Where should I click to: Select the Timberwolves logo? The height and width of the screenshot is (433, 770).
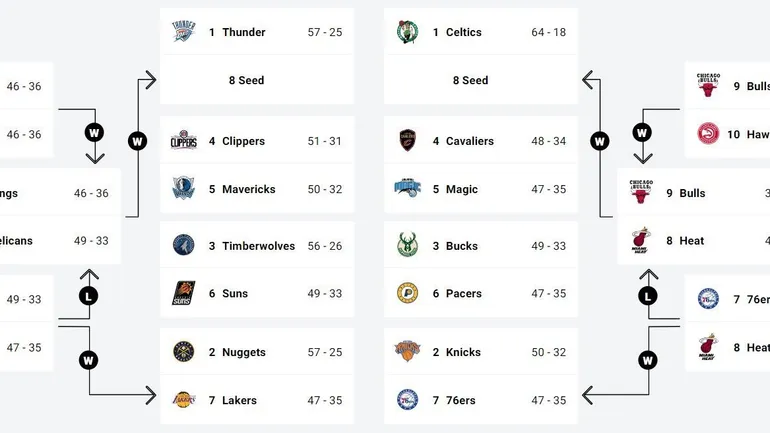click(184, 245)
